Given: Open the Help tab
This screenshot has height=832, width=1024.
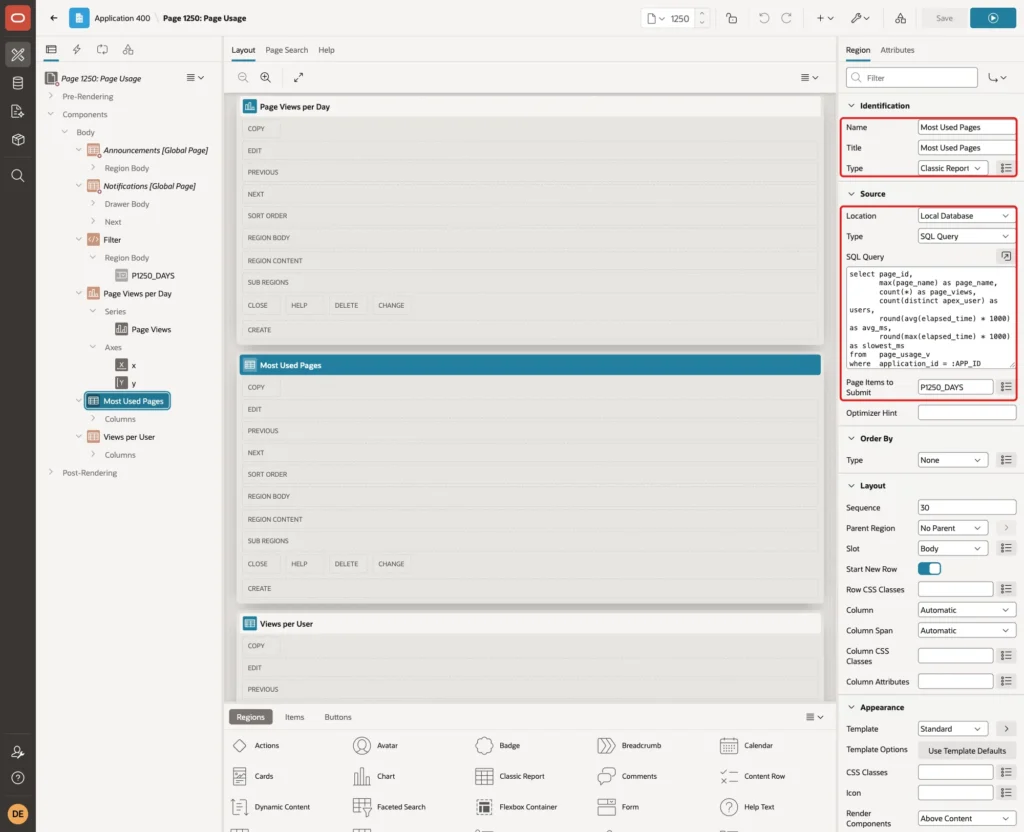Looking at the screenshot, I should pyautogui.click(x=326, y=50).
